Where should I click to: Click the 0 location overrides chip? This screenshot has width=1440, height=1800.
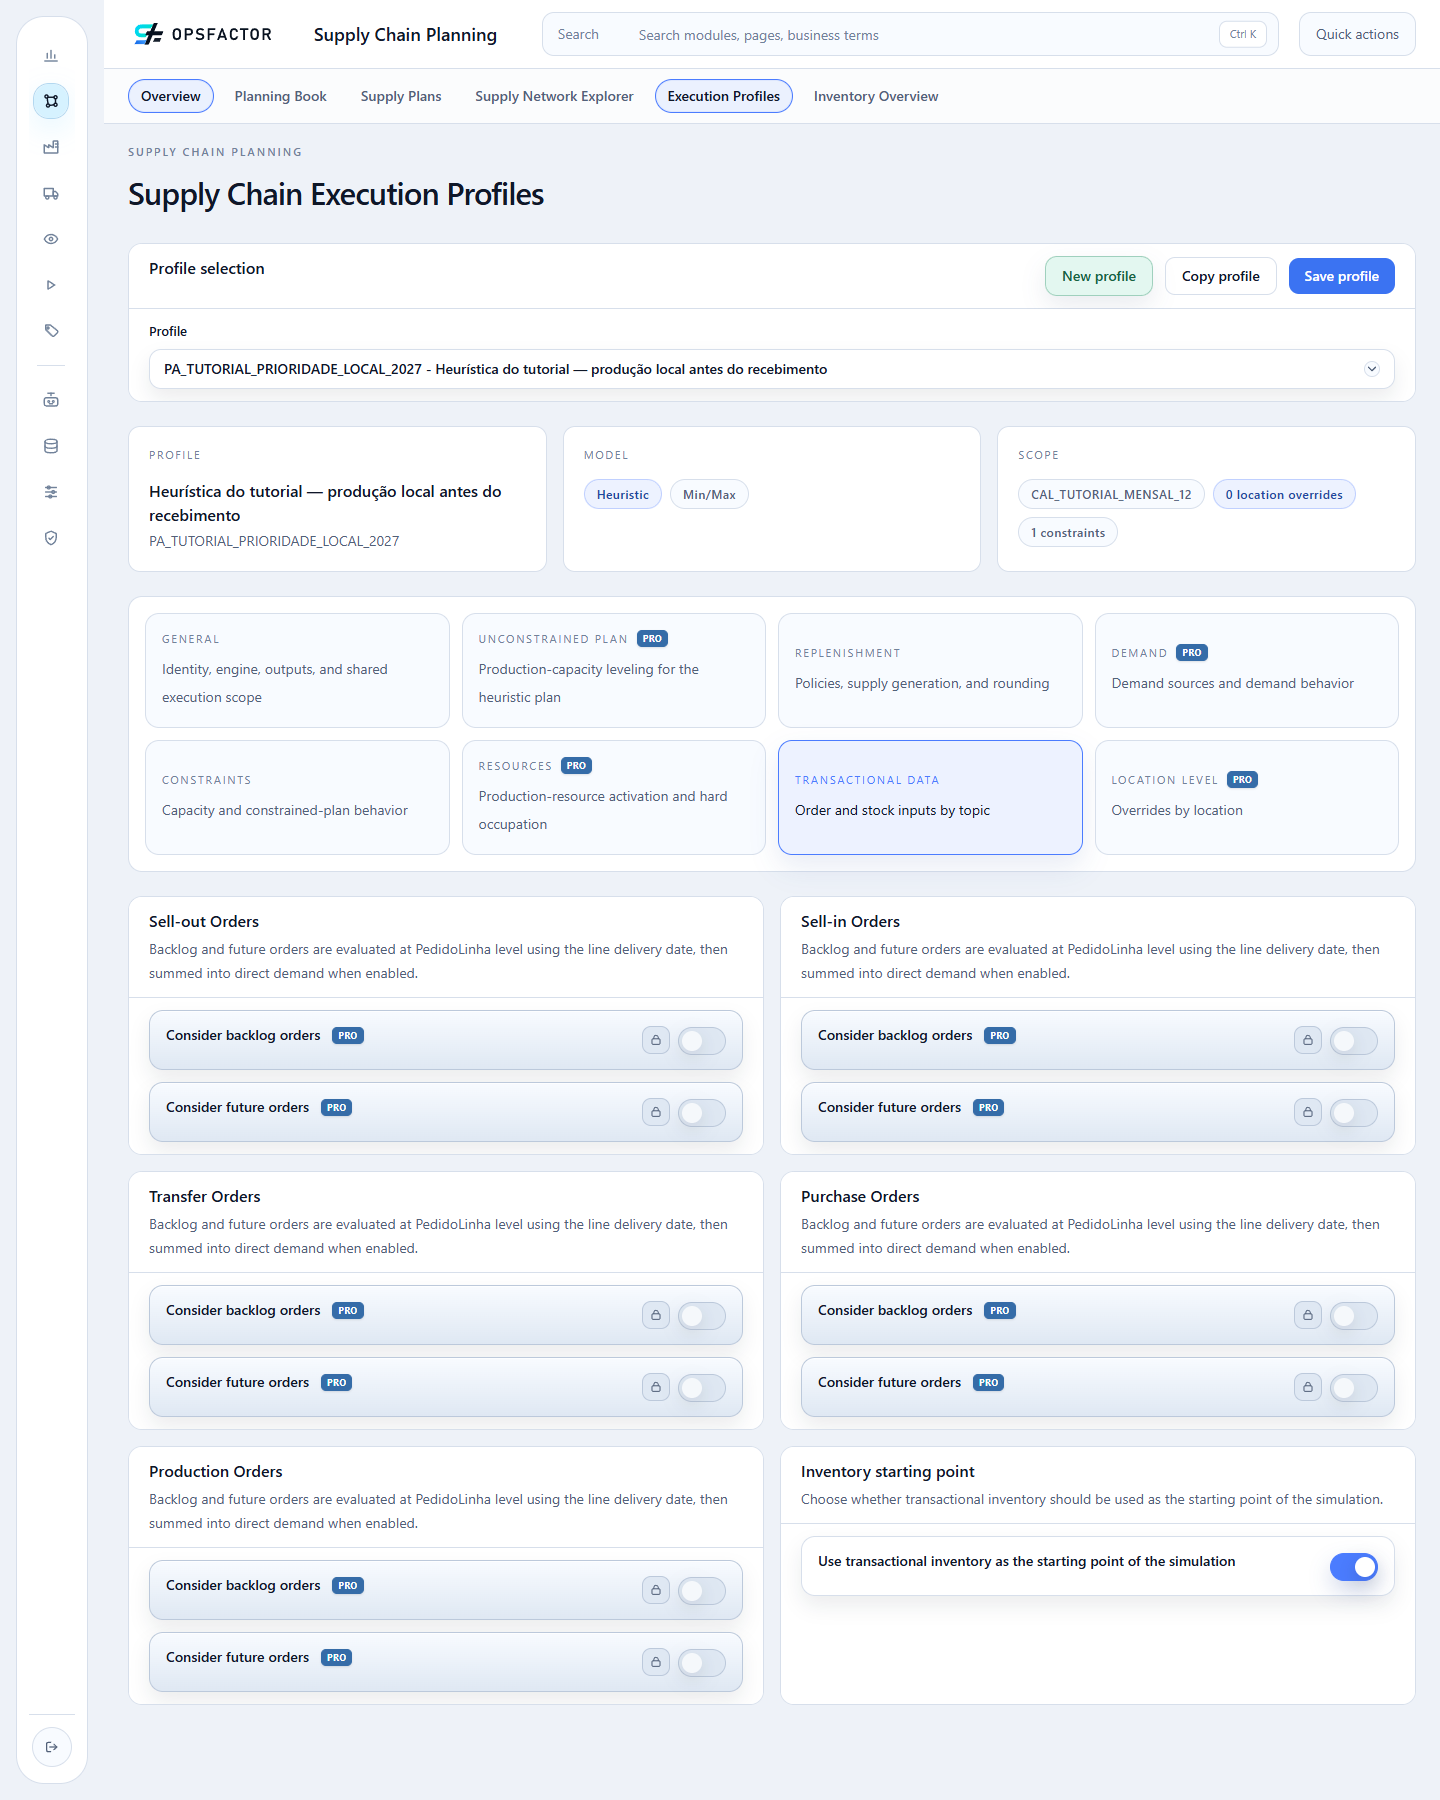1284,494
